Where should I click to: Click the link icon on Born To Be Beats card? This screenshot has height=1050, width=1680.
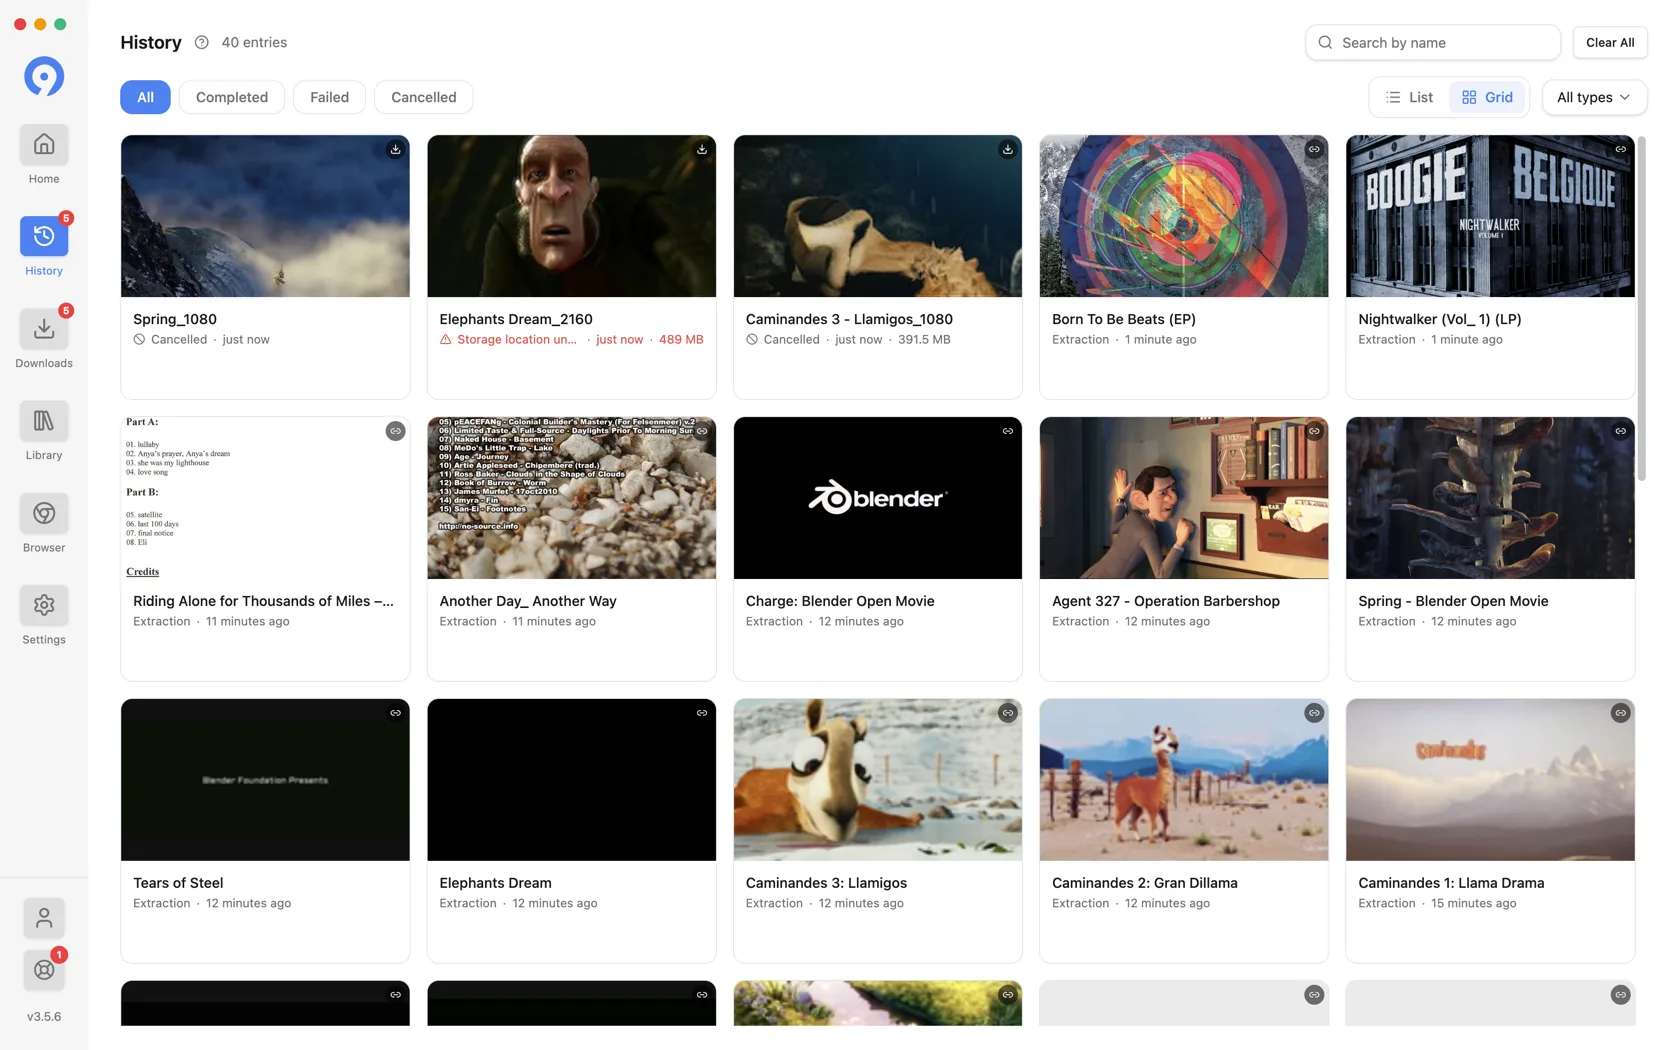[x=1314, y=149]
